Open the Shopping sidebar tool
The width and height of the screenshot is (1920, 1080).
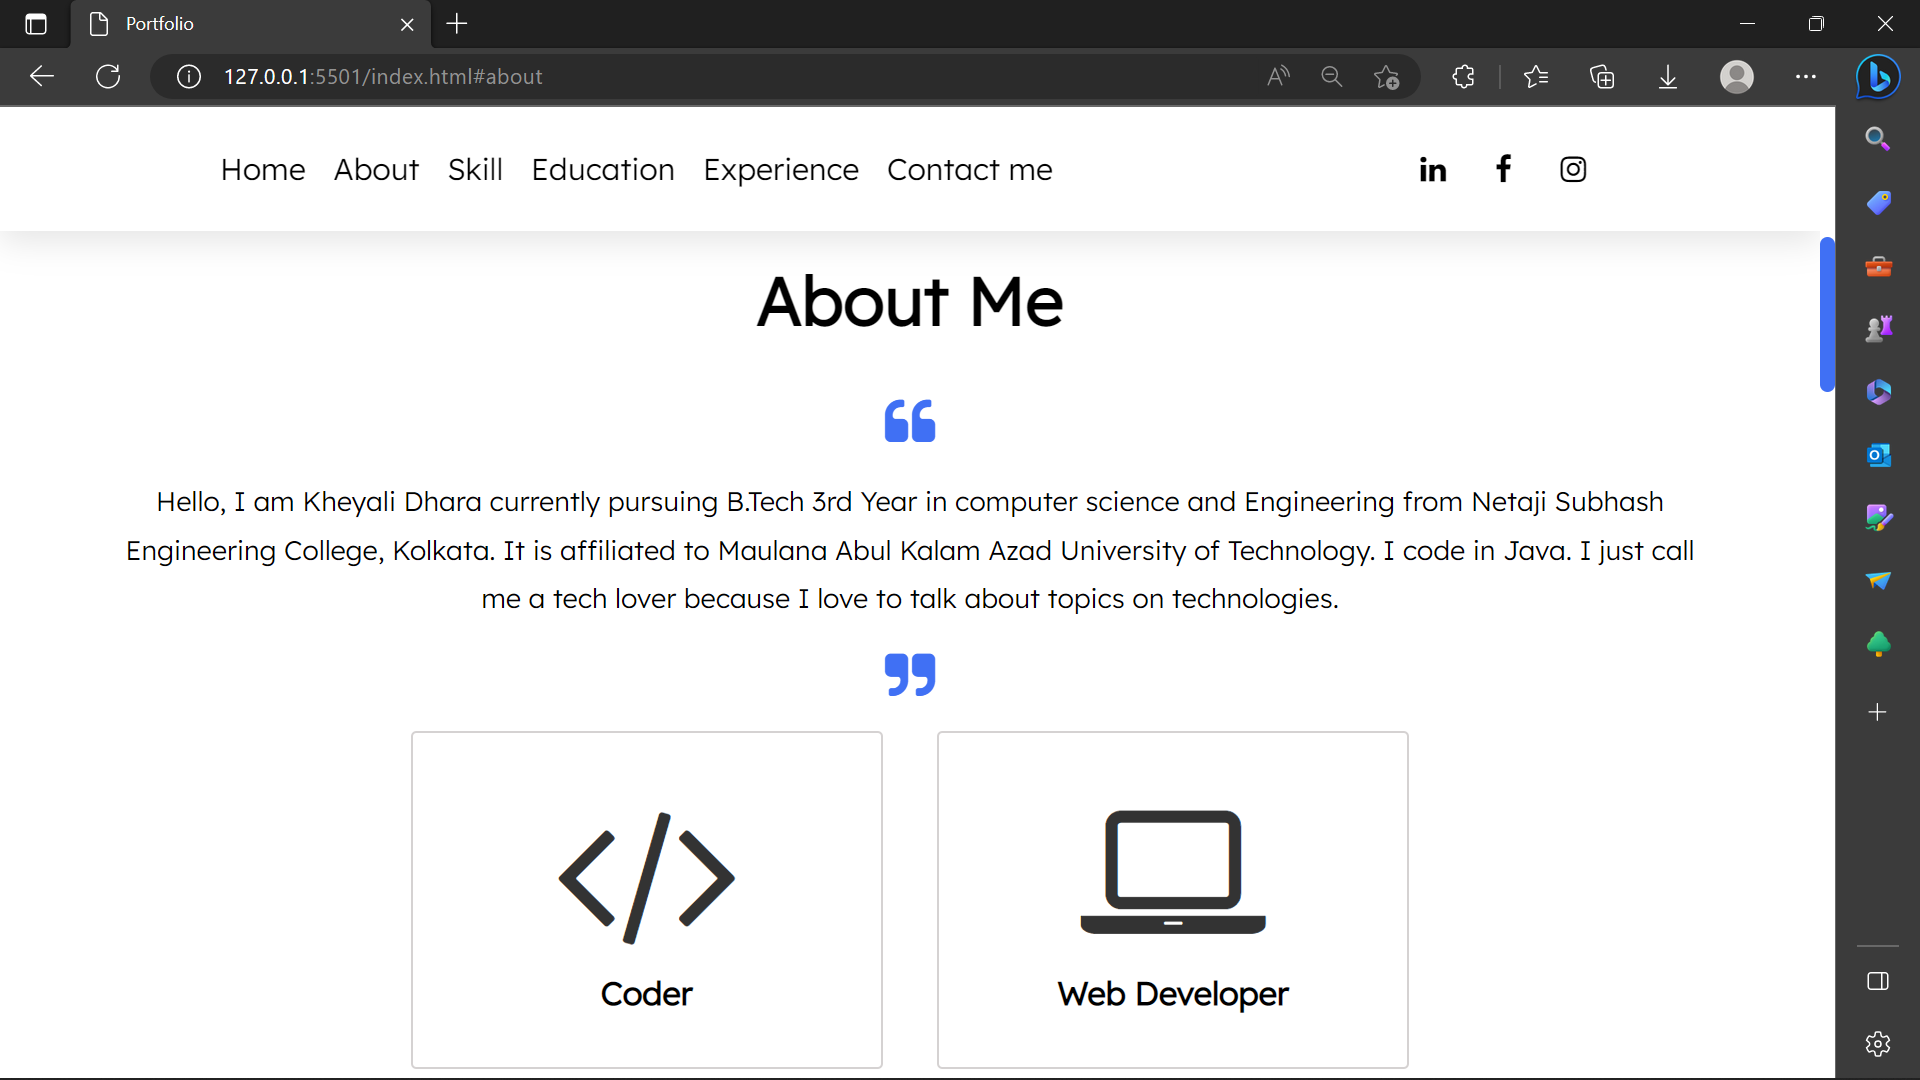(1877, 203)
